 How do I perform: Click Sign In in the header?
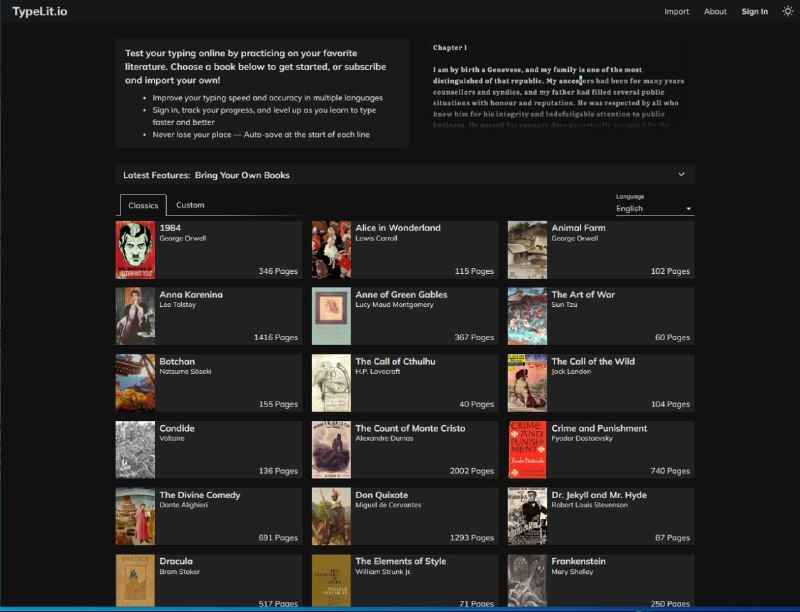[x=754, y=12]
